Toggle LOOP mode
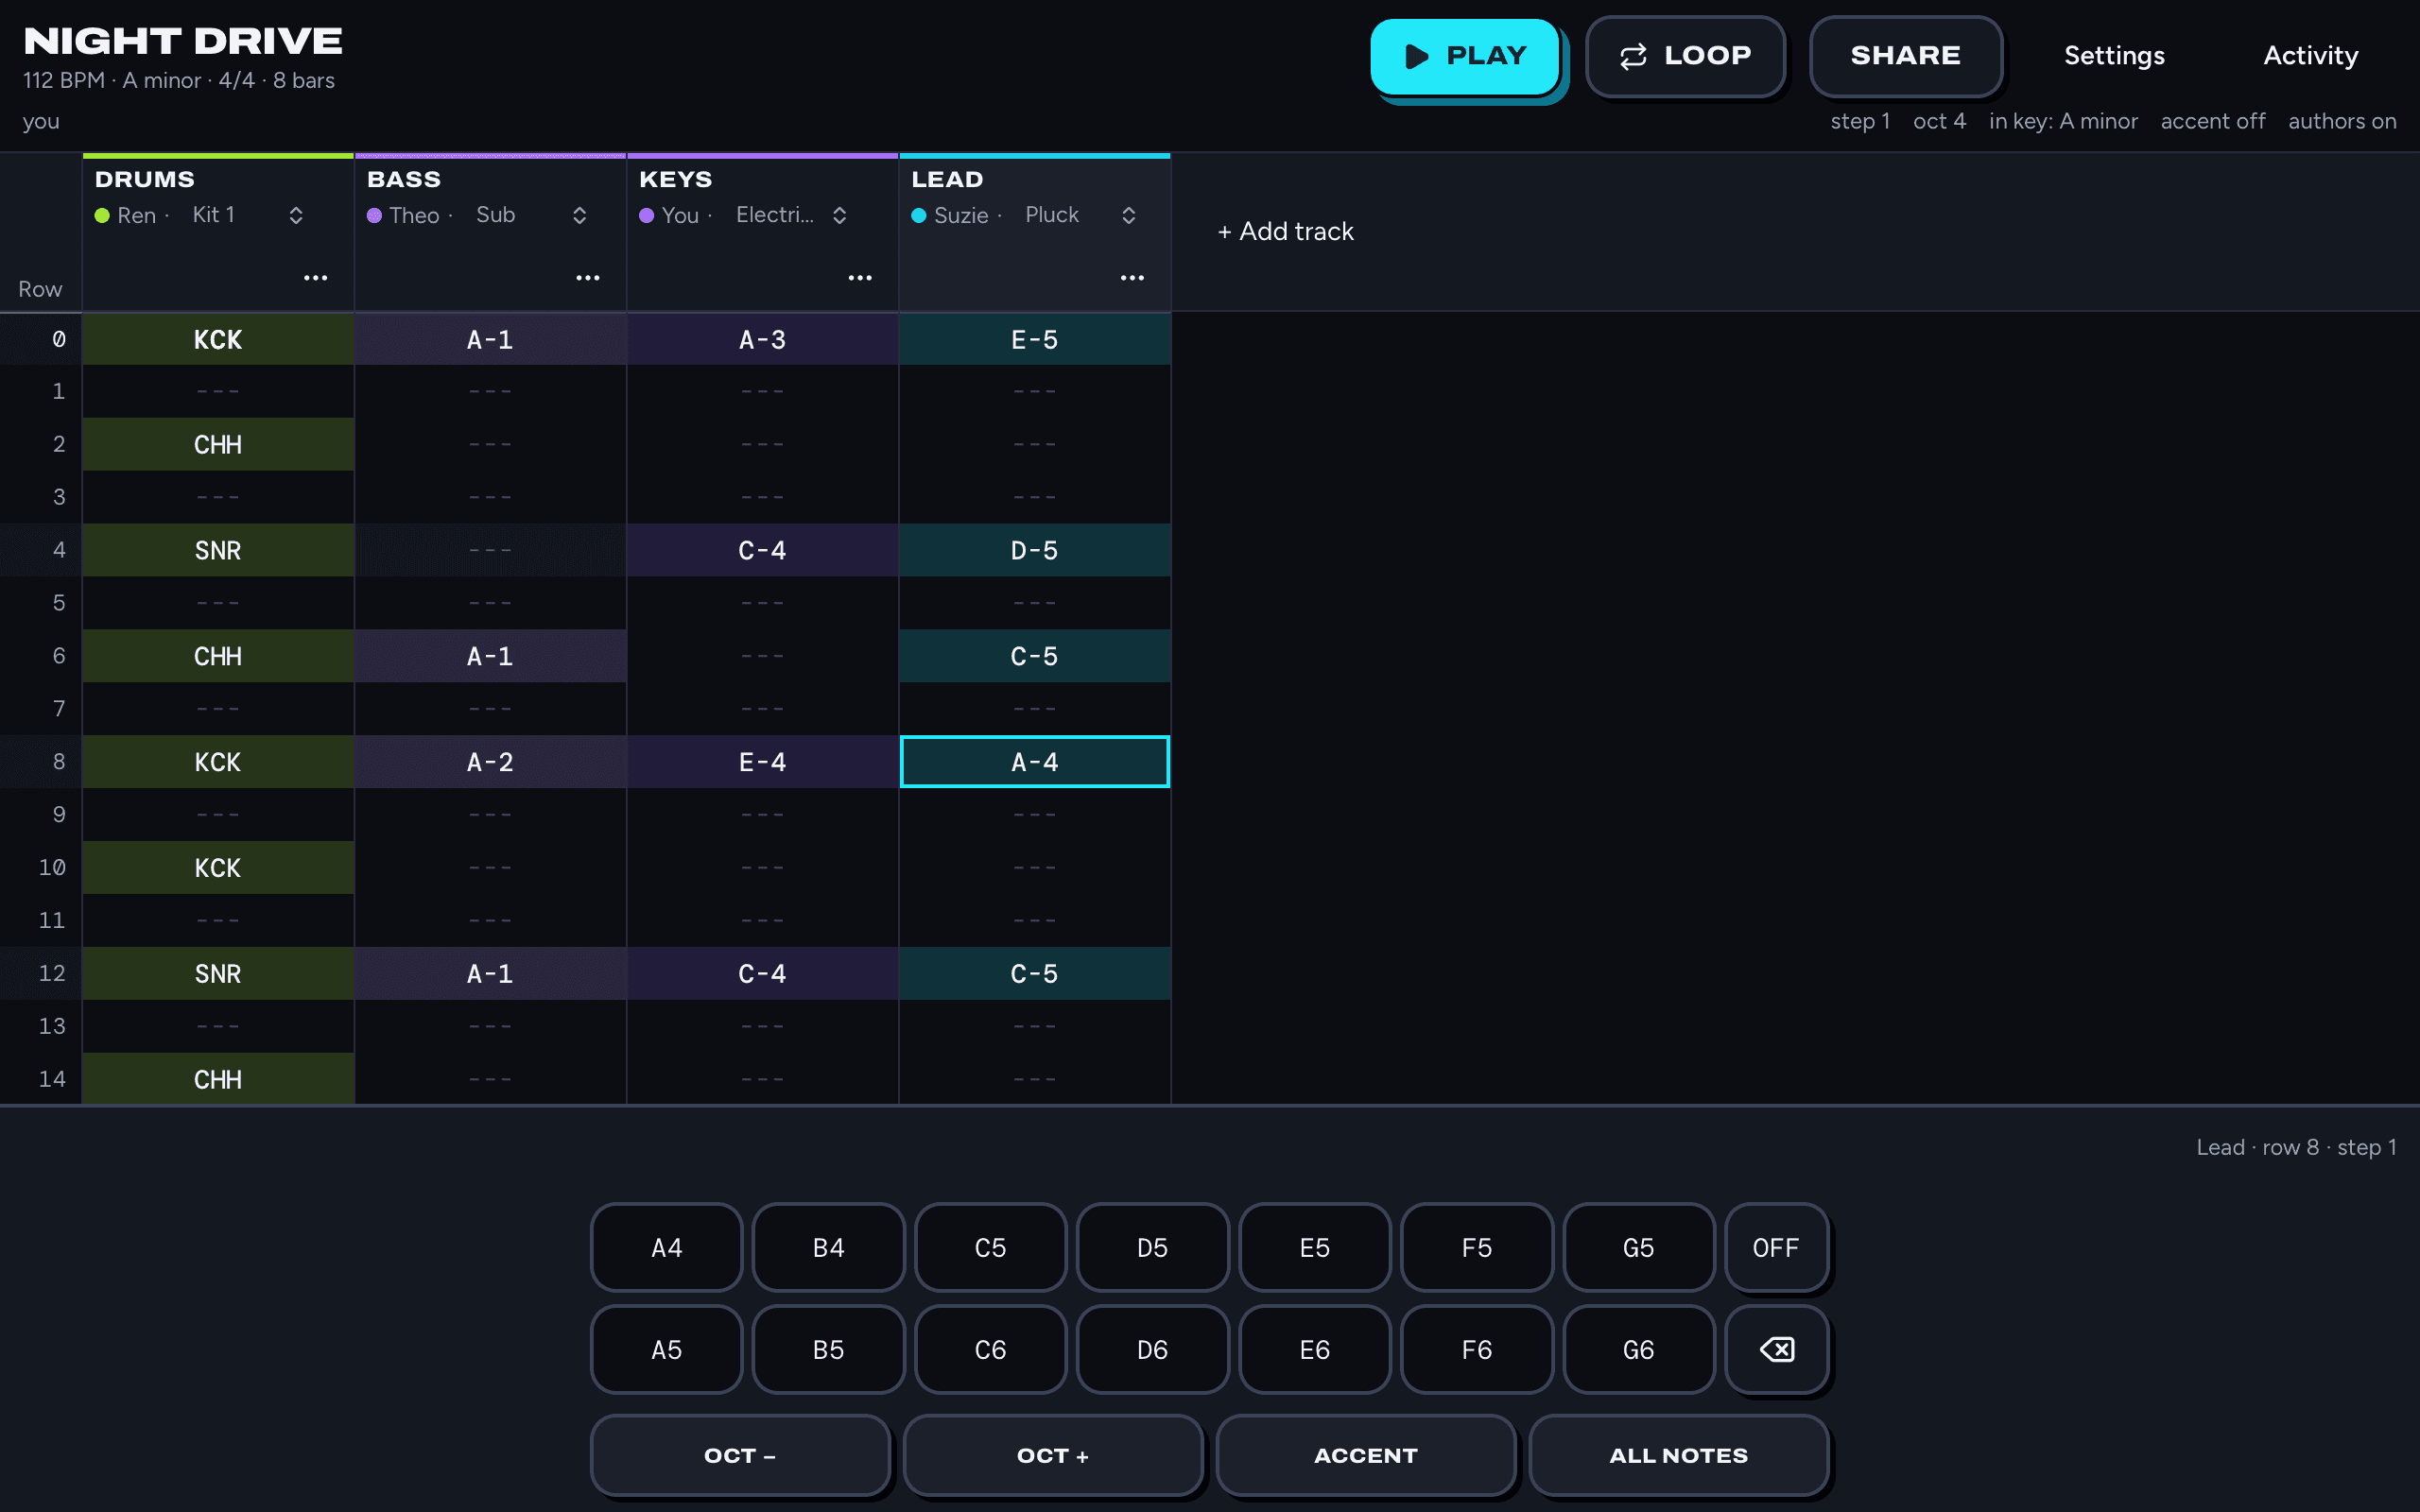Screen dimensions: 2420x1512 coord(1685,56)
